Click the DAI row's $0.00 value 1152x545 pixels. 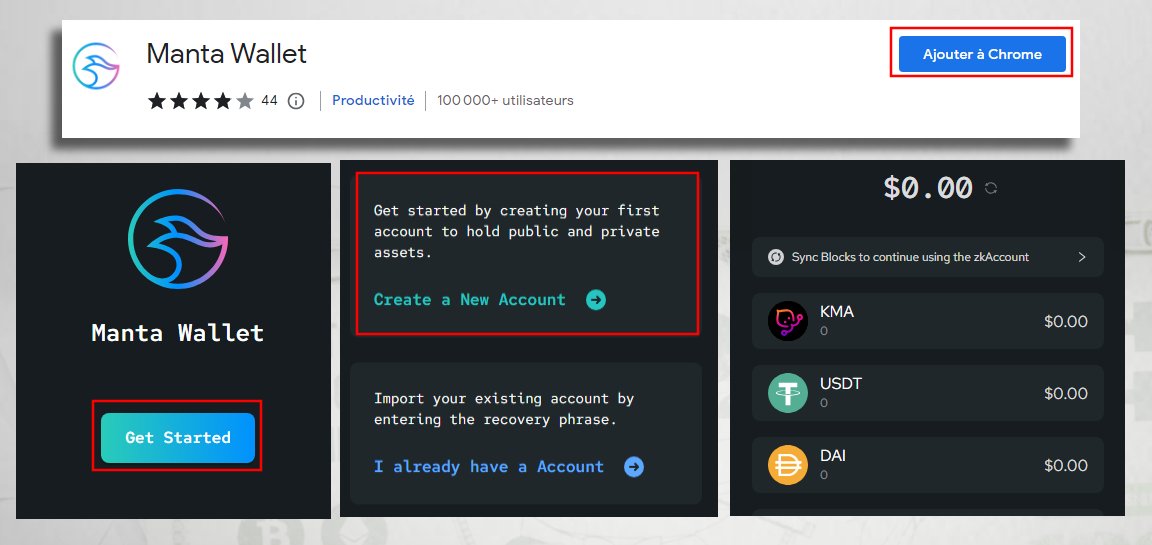[x=1066, y=466]
